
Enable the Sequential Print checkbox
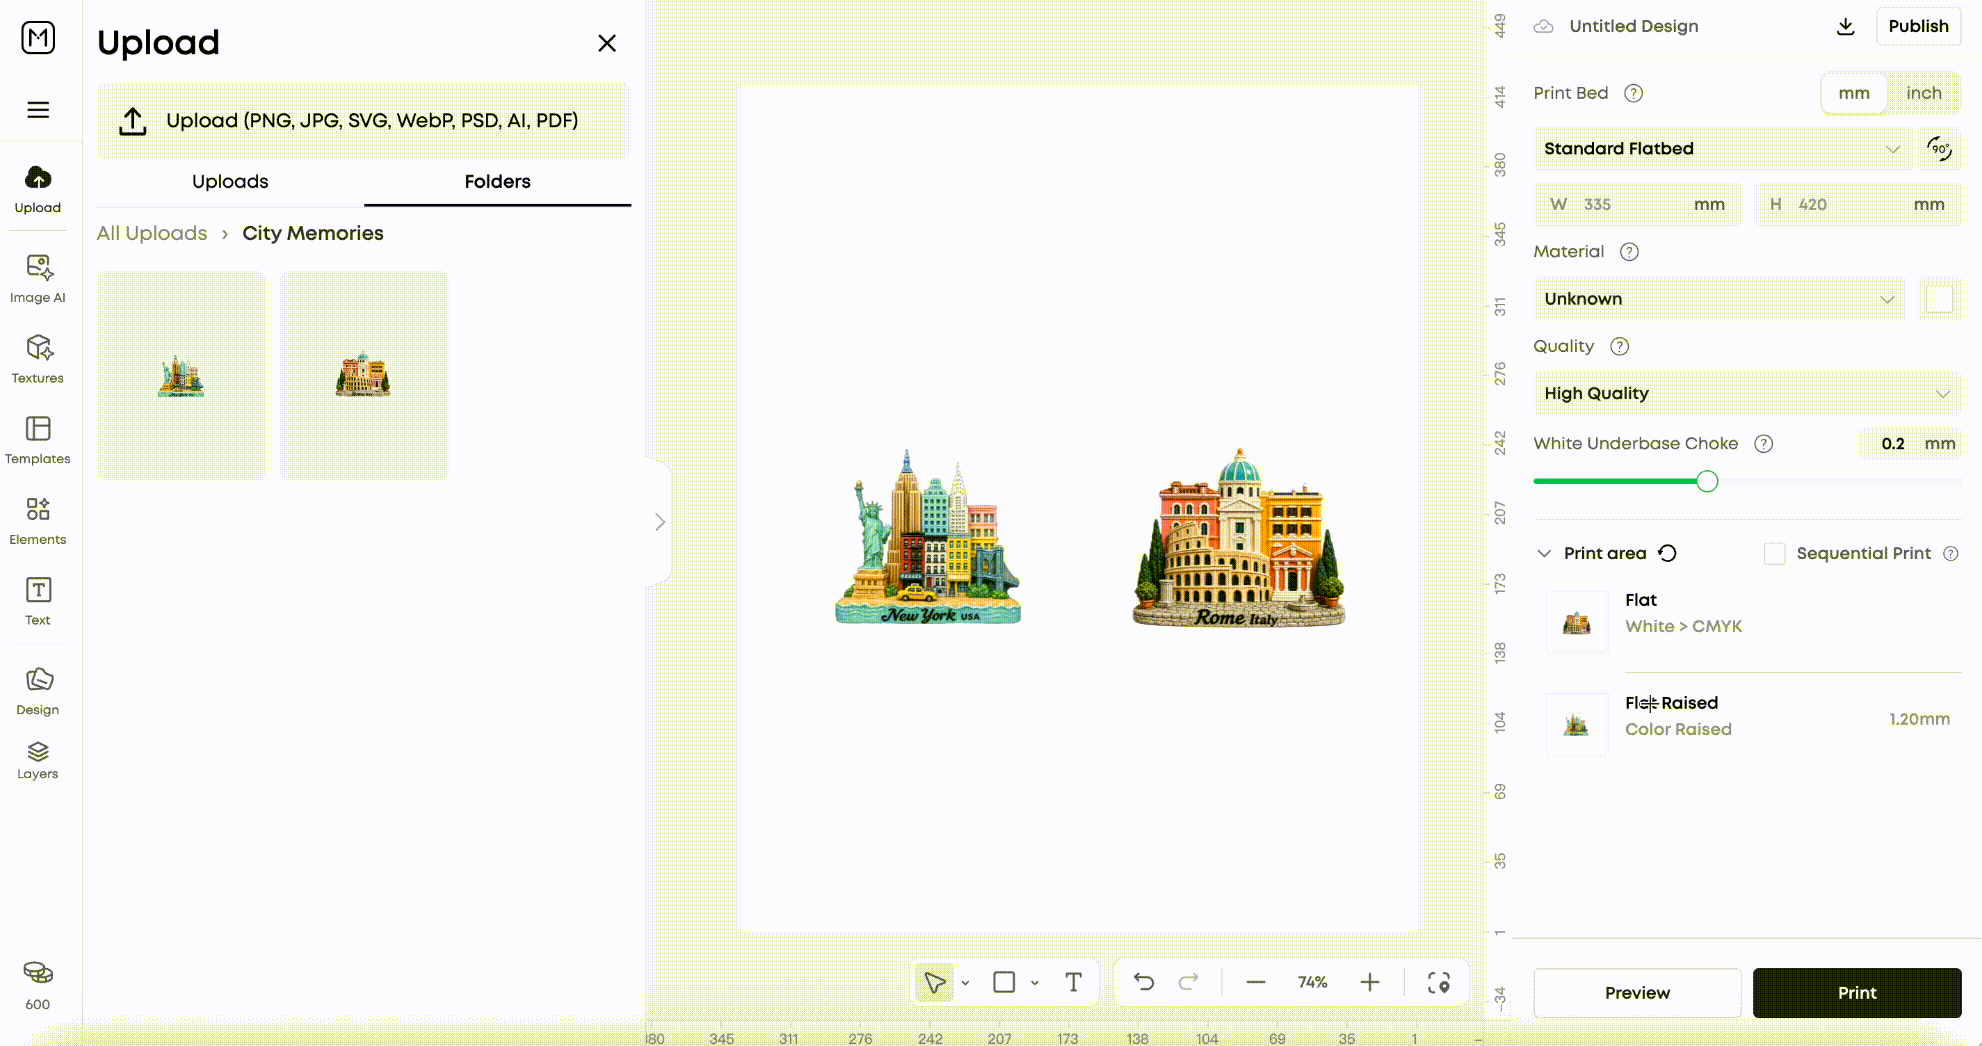[1774, 554]
